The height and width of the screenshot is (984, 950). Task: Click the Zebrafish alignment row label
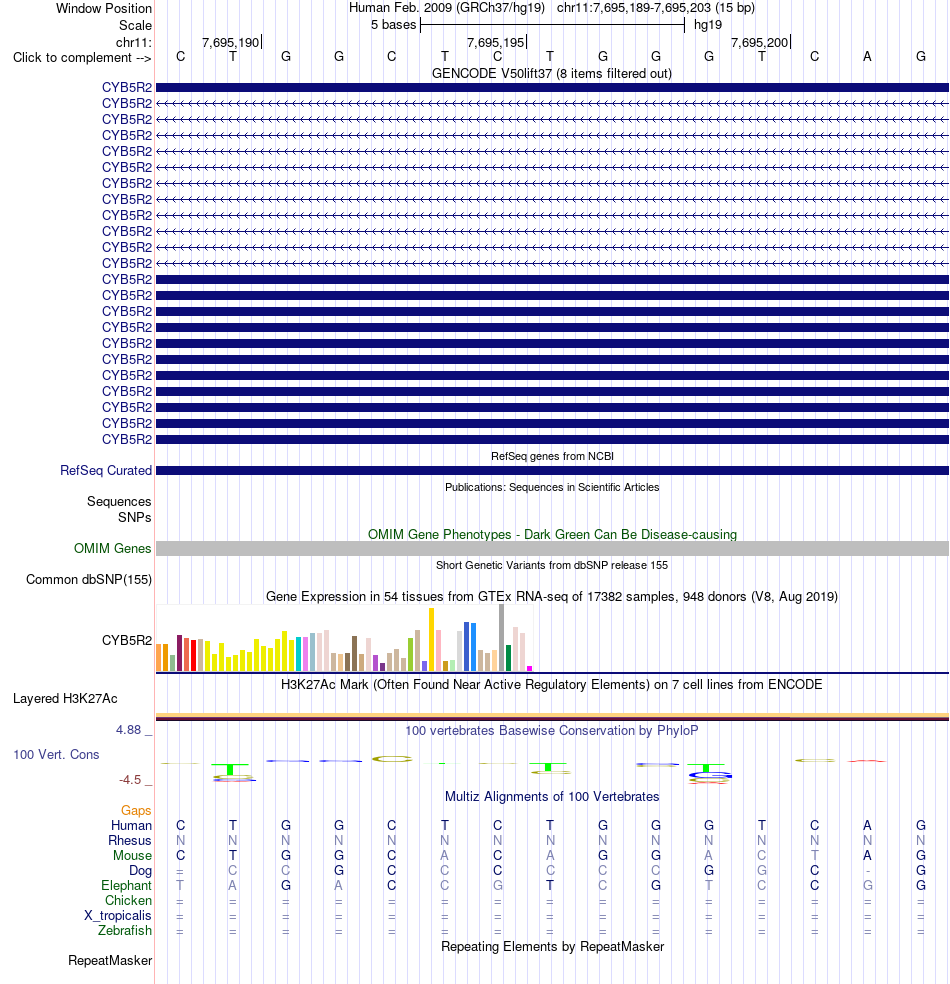pos(125,931)
